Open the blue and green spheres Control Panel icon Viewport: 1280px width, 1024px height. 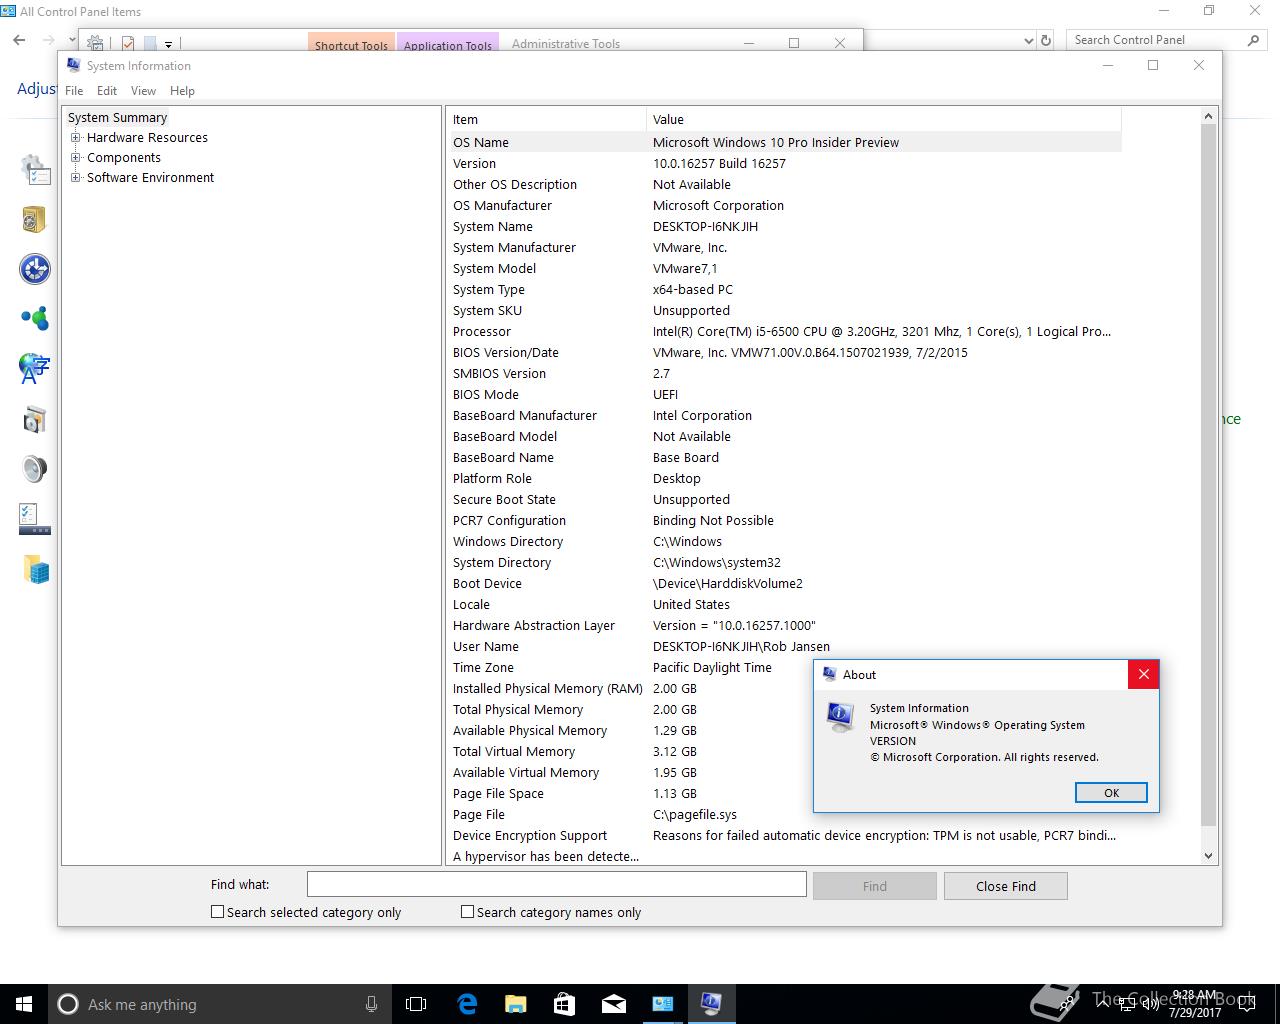point(35,319)
